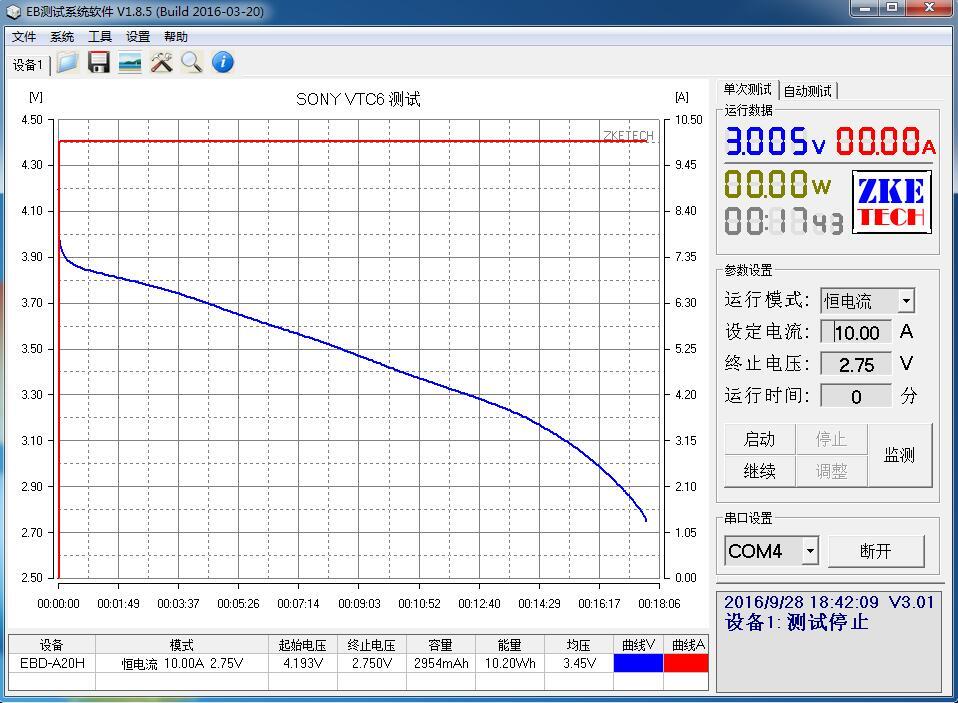
Task: Click the 模式 column header
Action: tap(181, 645)
